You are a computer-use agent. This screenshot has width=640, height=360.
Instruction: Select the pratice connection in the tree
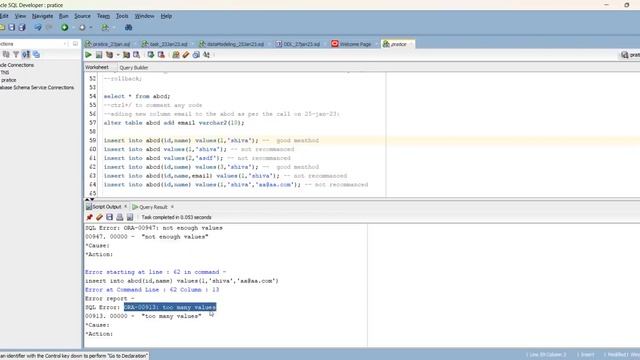pos(8,80)
